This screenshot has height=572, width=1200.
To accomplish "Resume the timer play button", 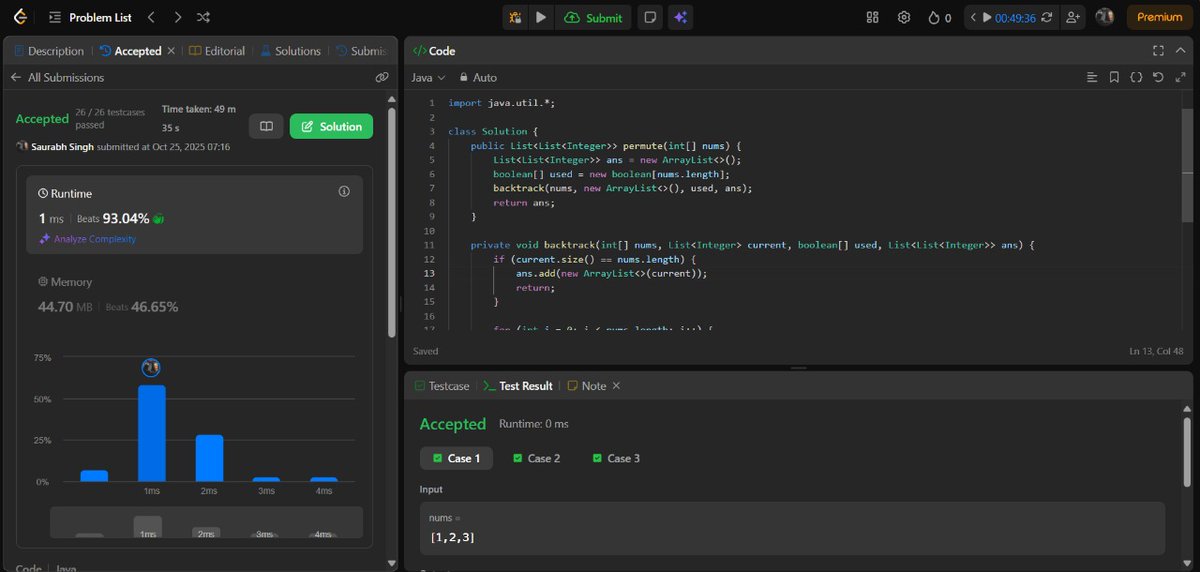I will pos(987,18).
